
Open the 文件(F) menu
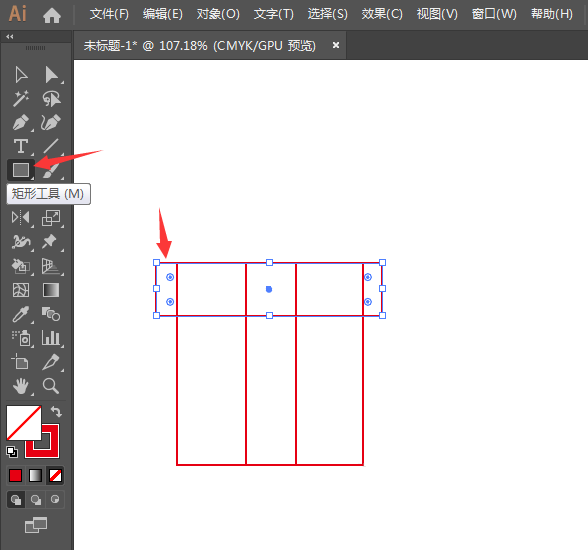(x=109, y=14)
